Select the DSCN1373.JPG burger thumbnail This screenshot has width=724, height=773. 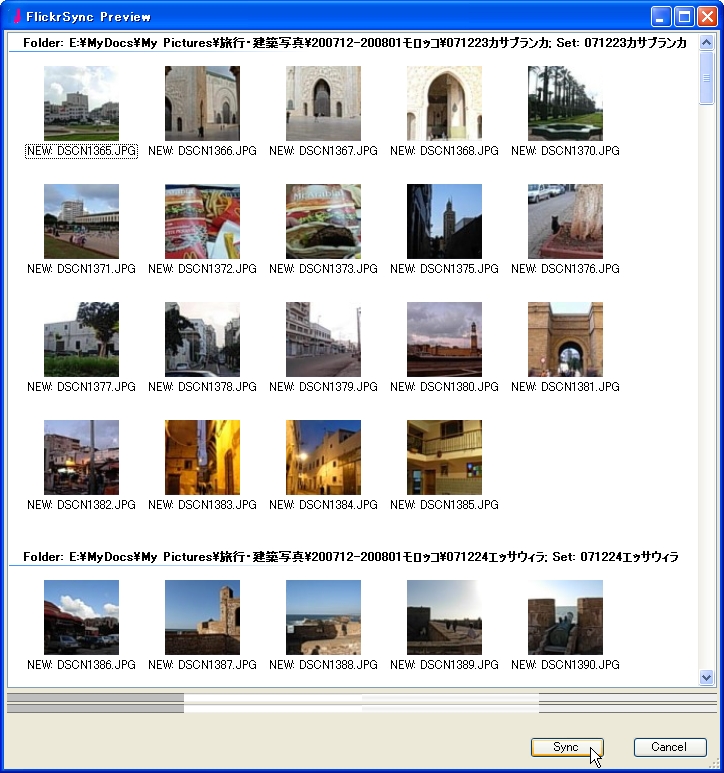pyautogui.click(x=323, y=221)
